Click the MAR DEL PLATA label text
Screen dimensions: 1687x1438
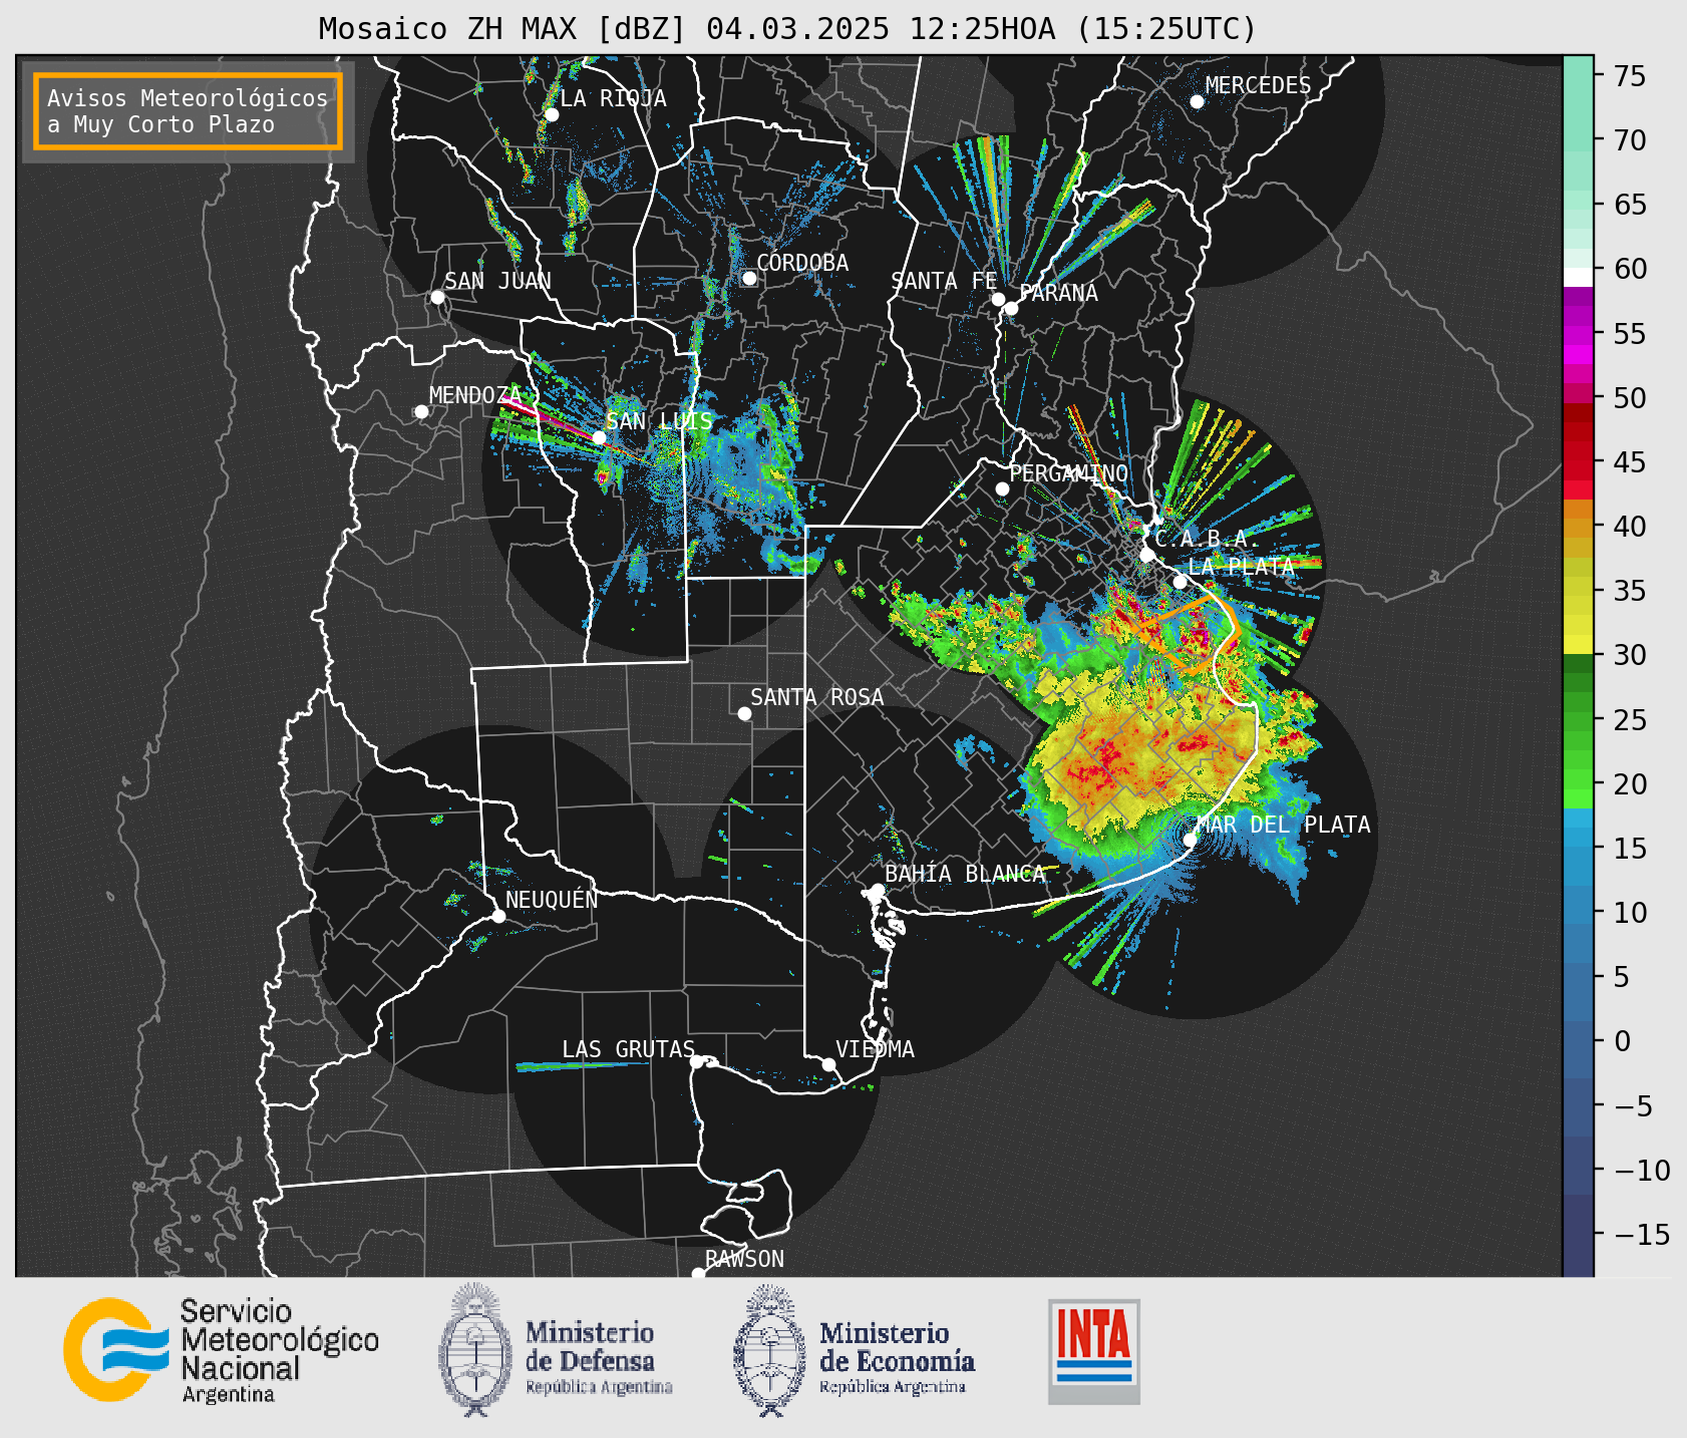(x=1284, y=825)
